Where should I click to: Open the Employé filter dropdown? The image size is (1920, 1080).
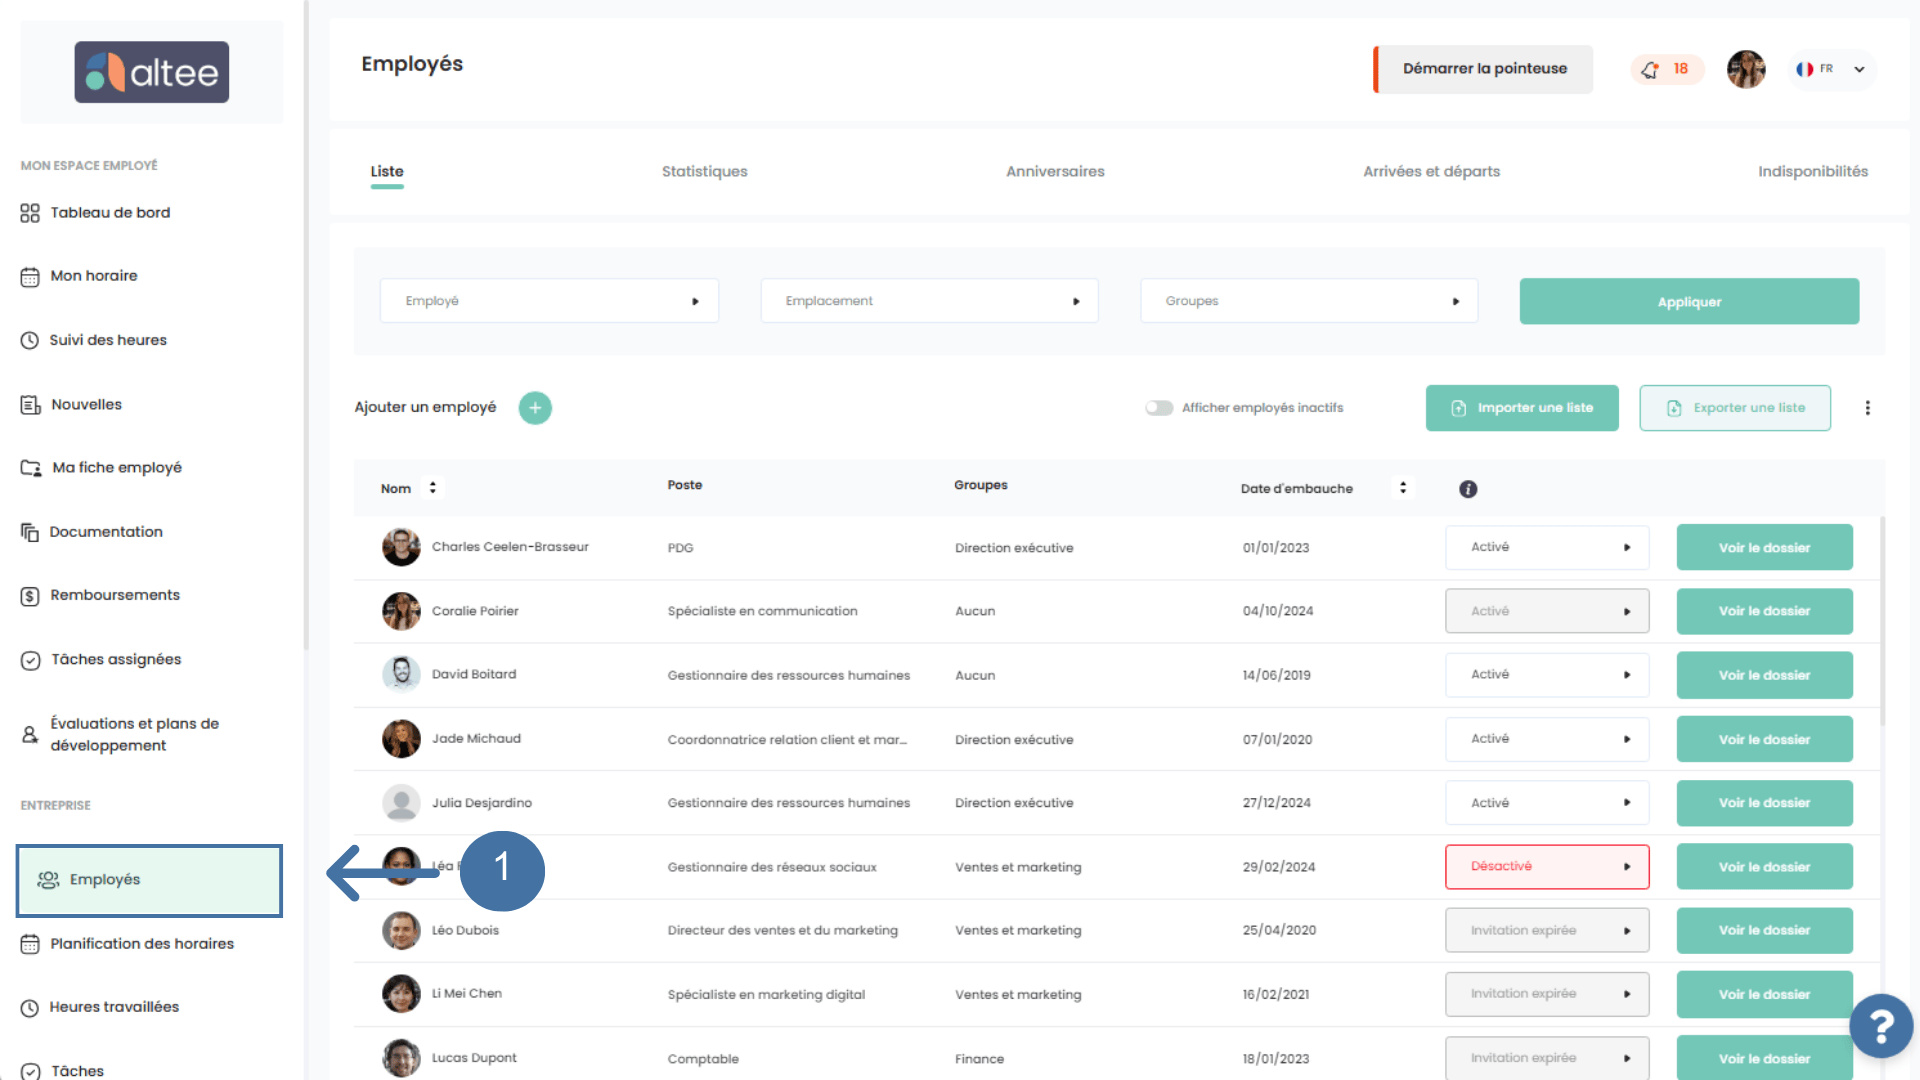pos(549,301)
